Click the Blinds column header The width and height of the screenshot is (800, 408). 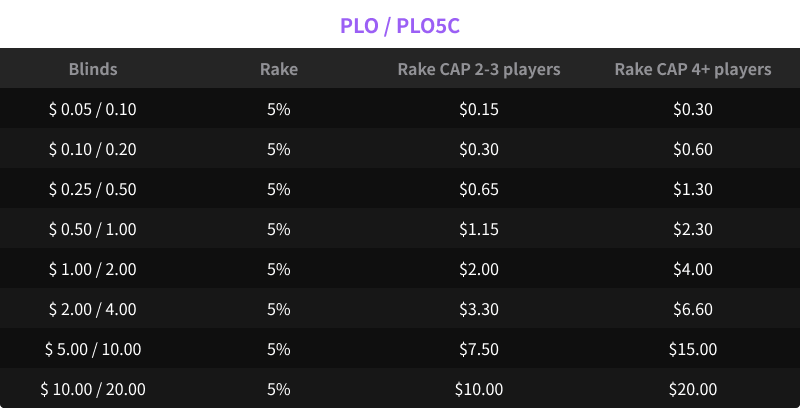93,69
